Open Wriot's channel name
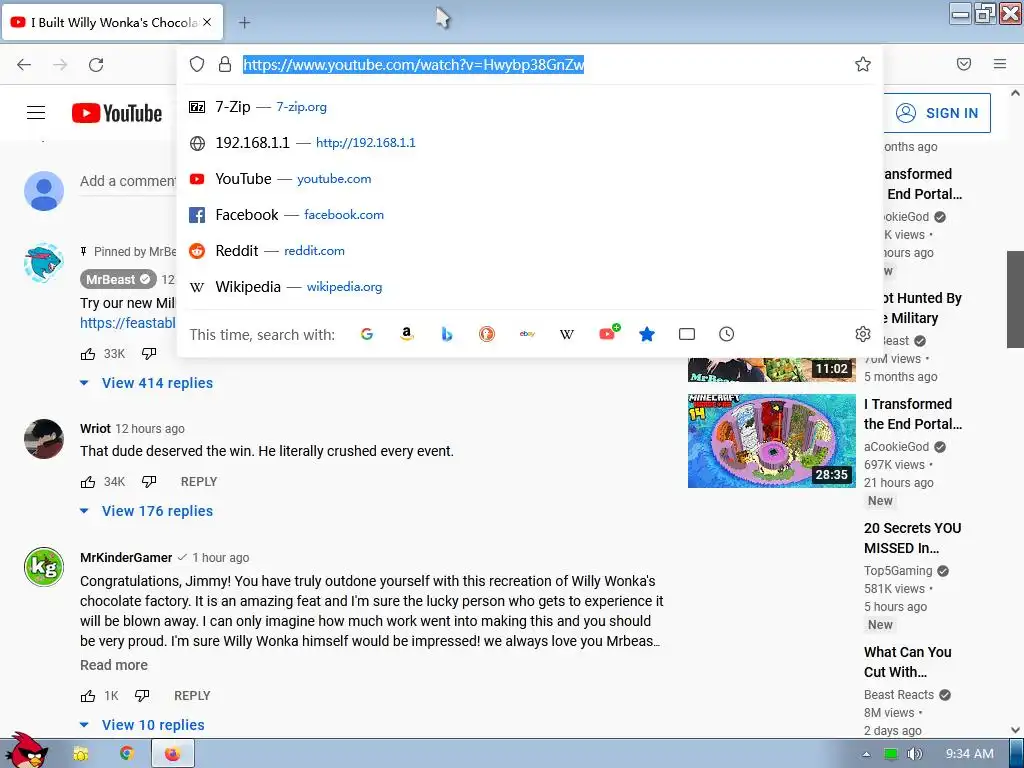 click(x=95, y=428)
